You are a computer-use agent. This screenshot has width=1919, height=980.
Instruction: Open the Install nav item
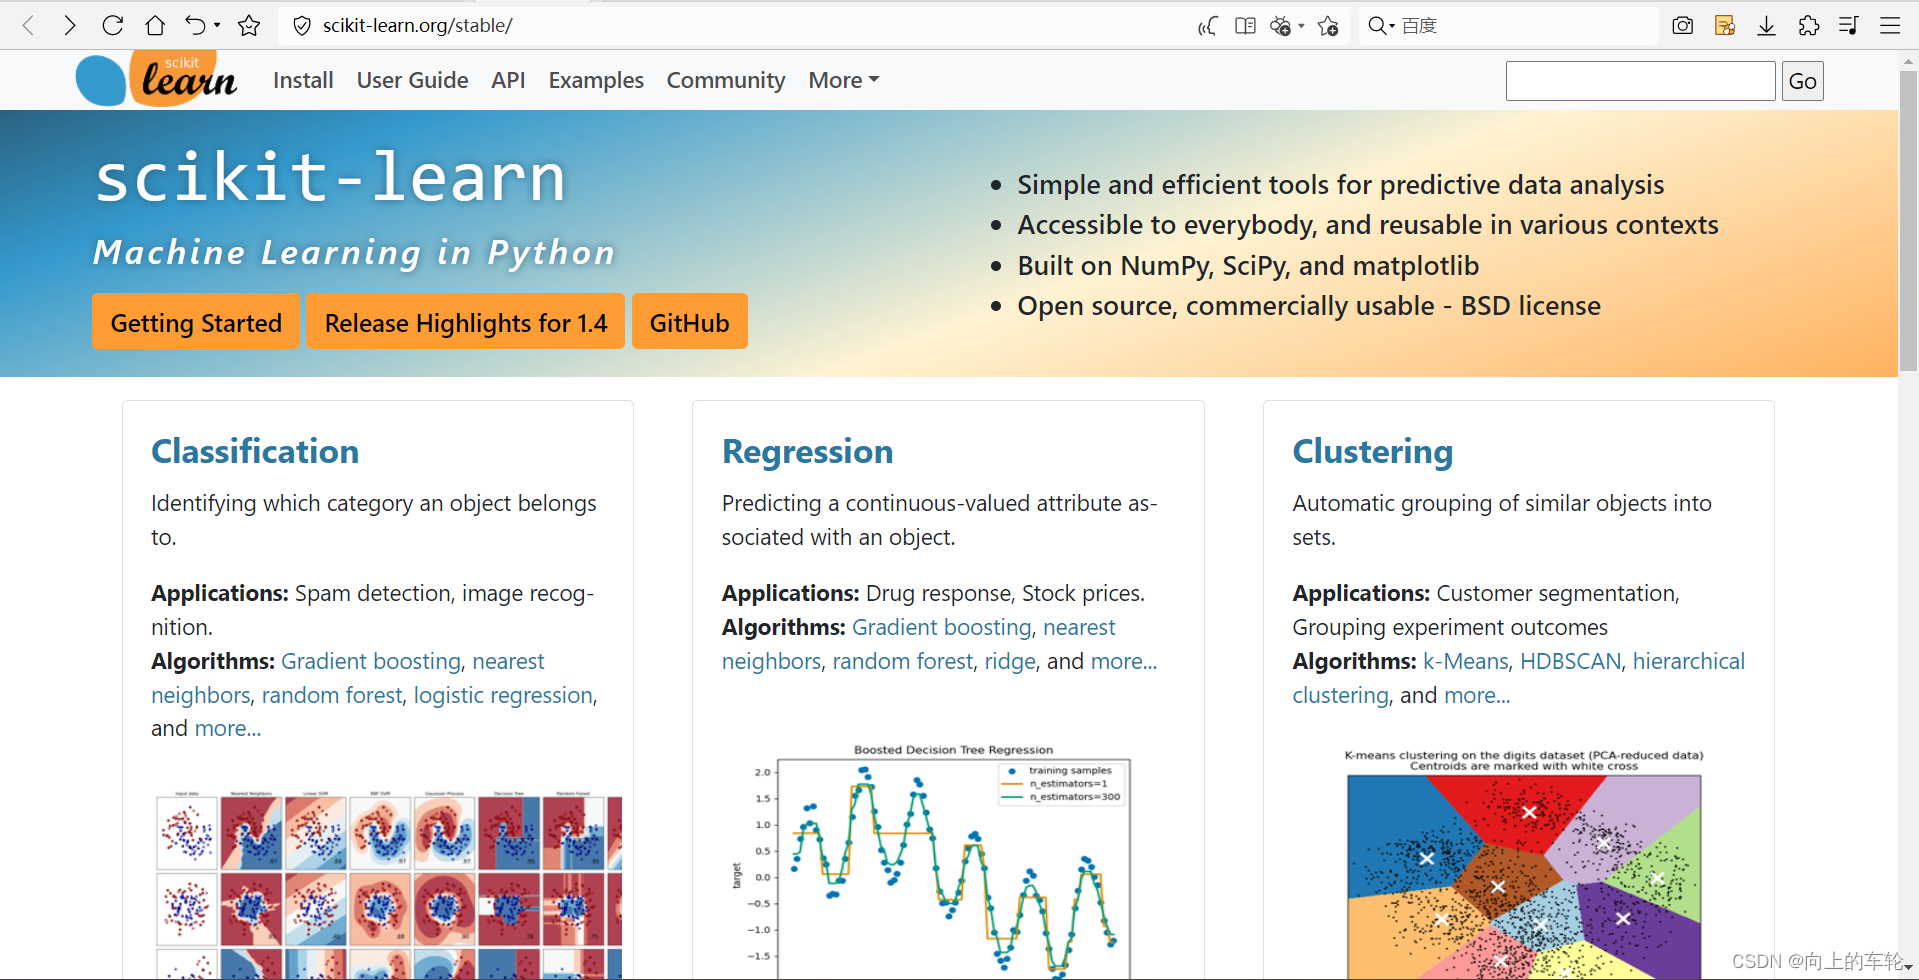pyautogui.click(x=303, y=80)
